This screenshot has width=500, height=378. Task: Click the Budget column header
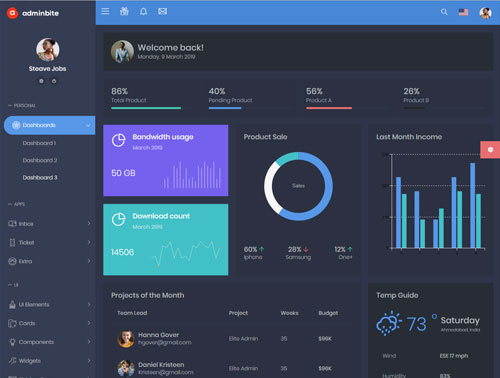click(328, 313)
